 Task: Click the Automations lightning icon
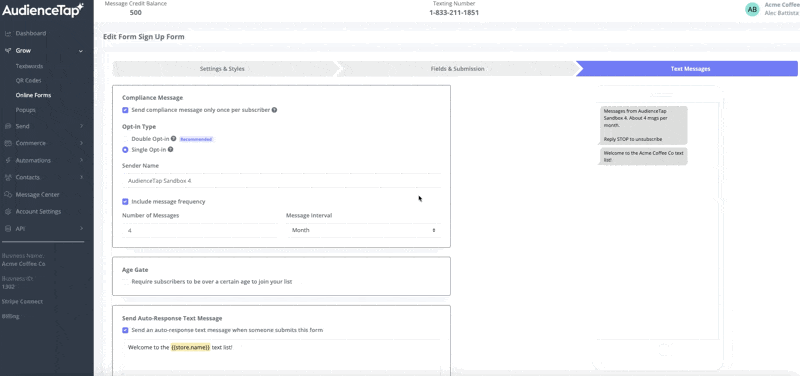[8, 160]
